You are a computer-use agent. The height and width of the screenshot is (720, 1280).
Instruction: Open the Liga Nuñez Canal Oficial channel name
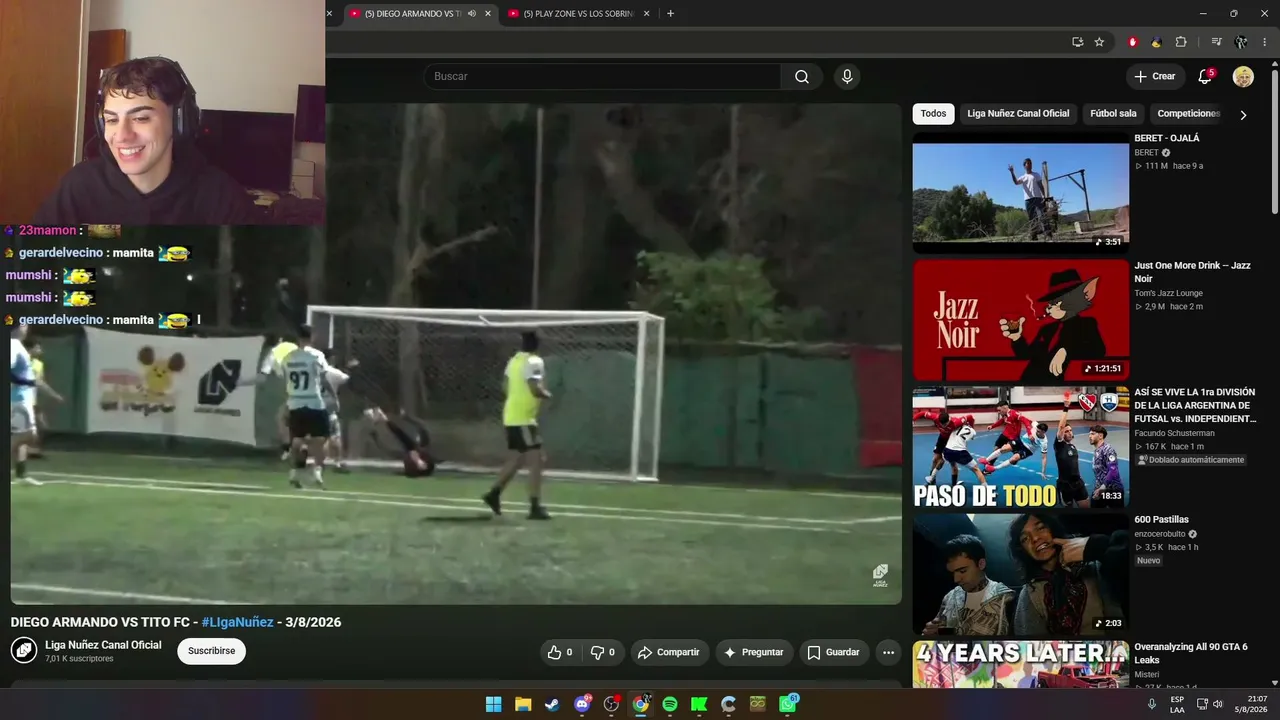(103, 645)
